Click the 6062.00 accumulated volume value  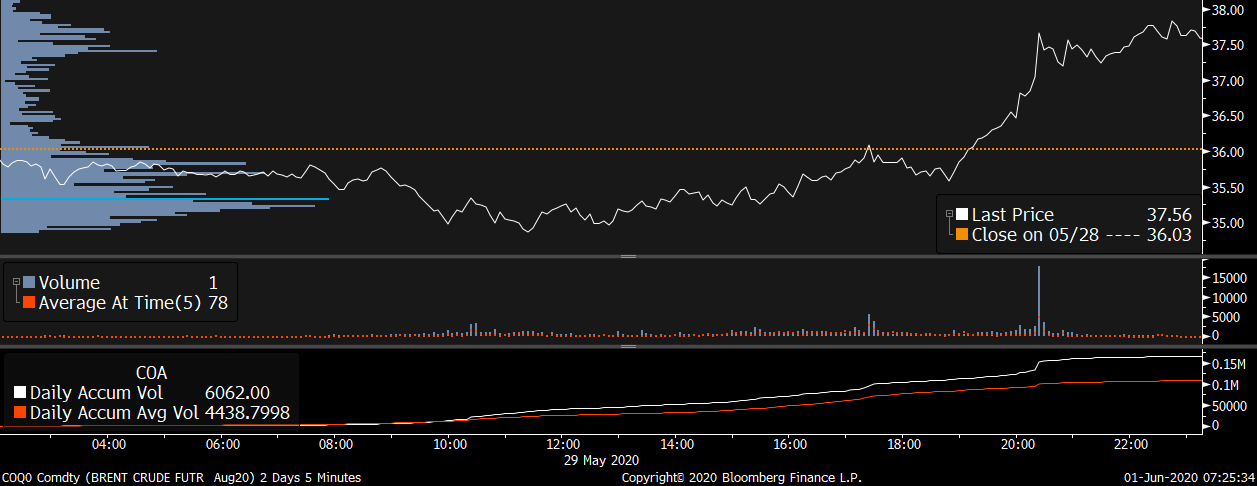pyautogui.click(x=237, y=392)
